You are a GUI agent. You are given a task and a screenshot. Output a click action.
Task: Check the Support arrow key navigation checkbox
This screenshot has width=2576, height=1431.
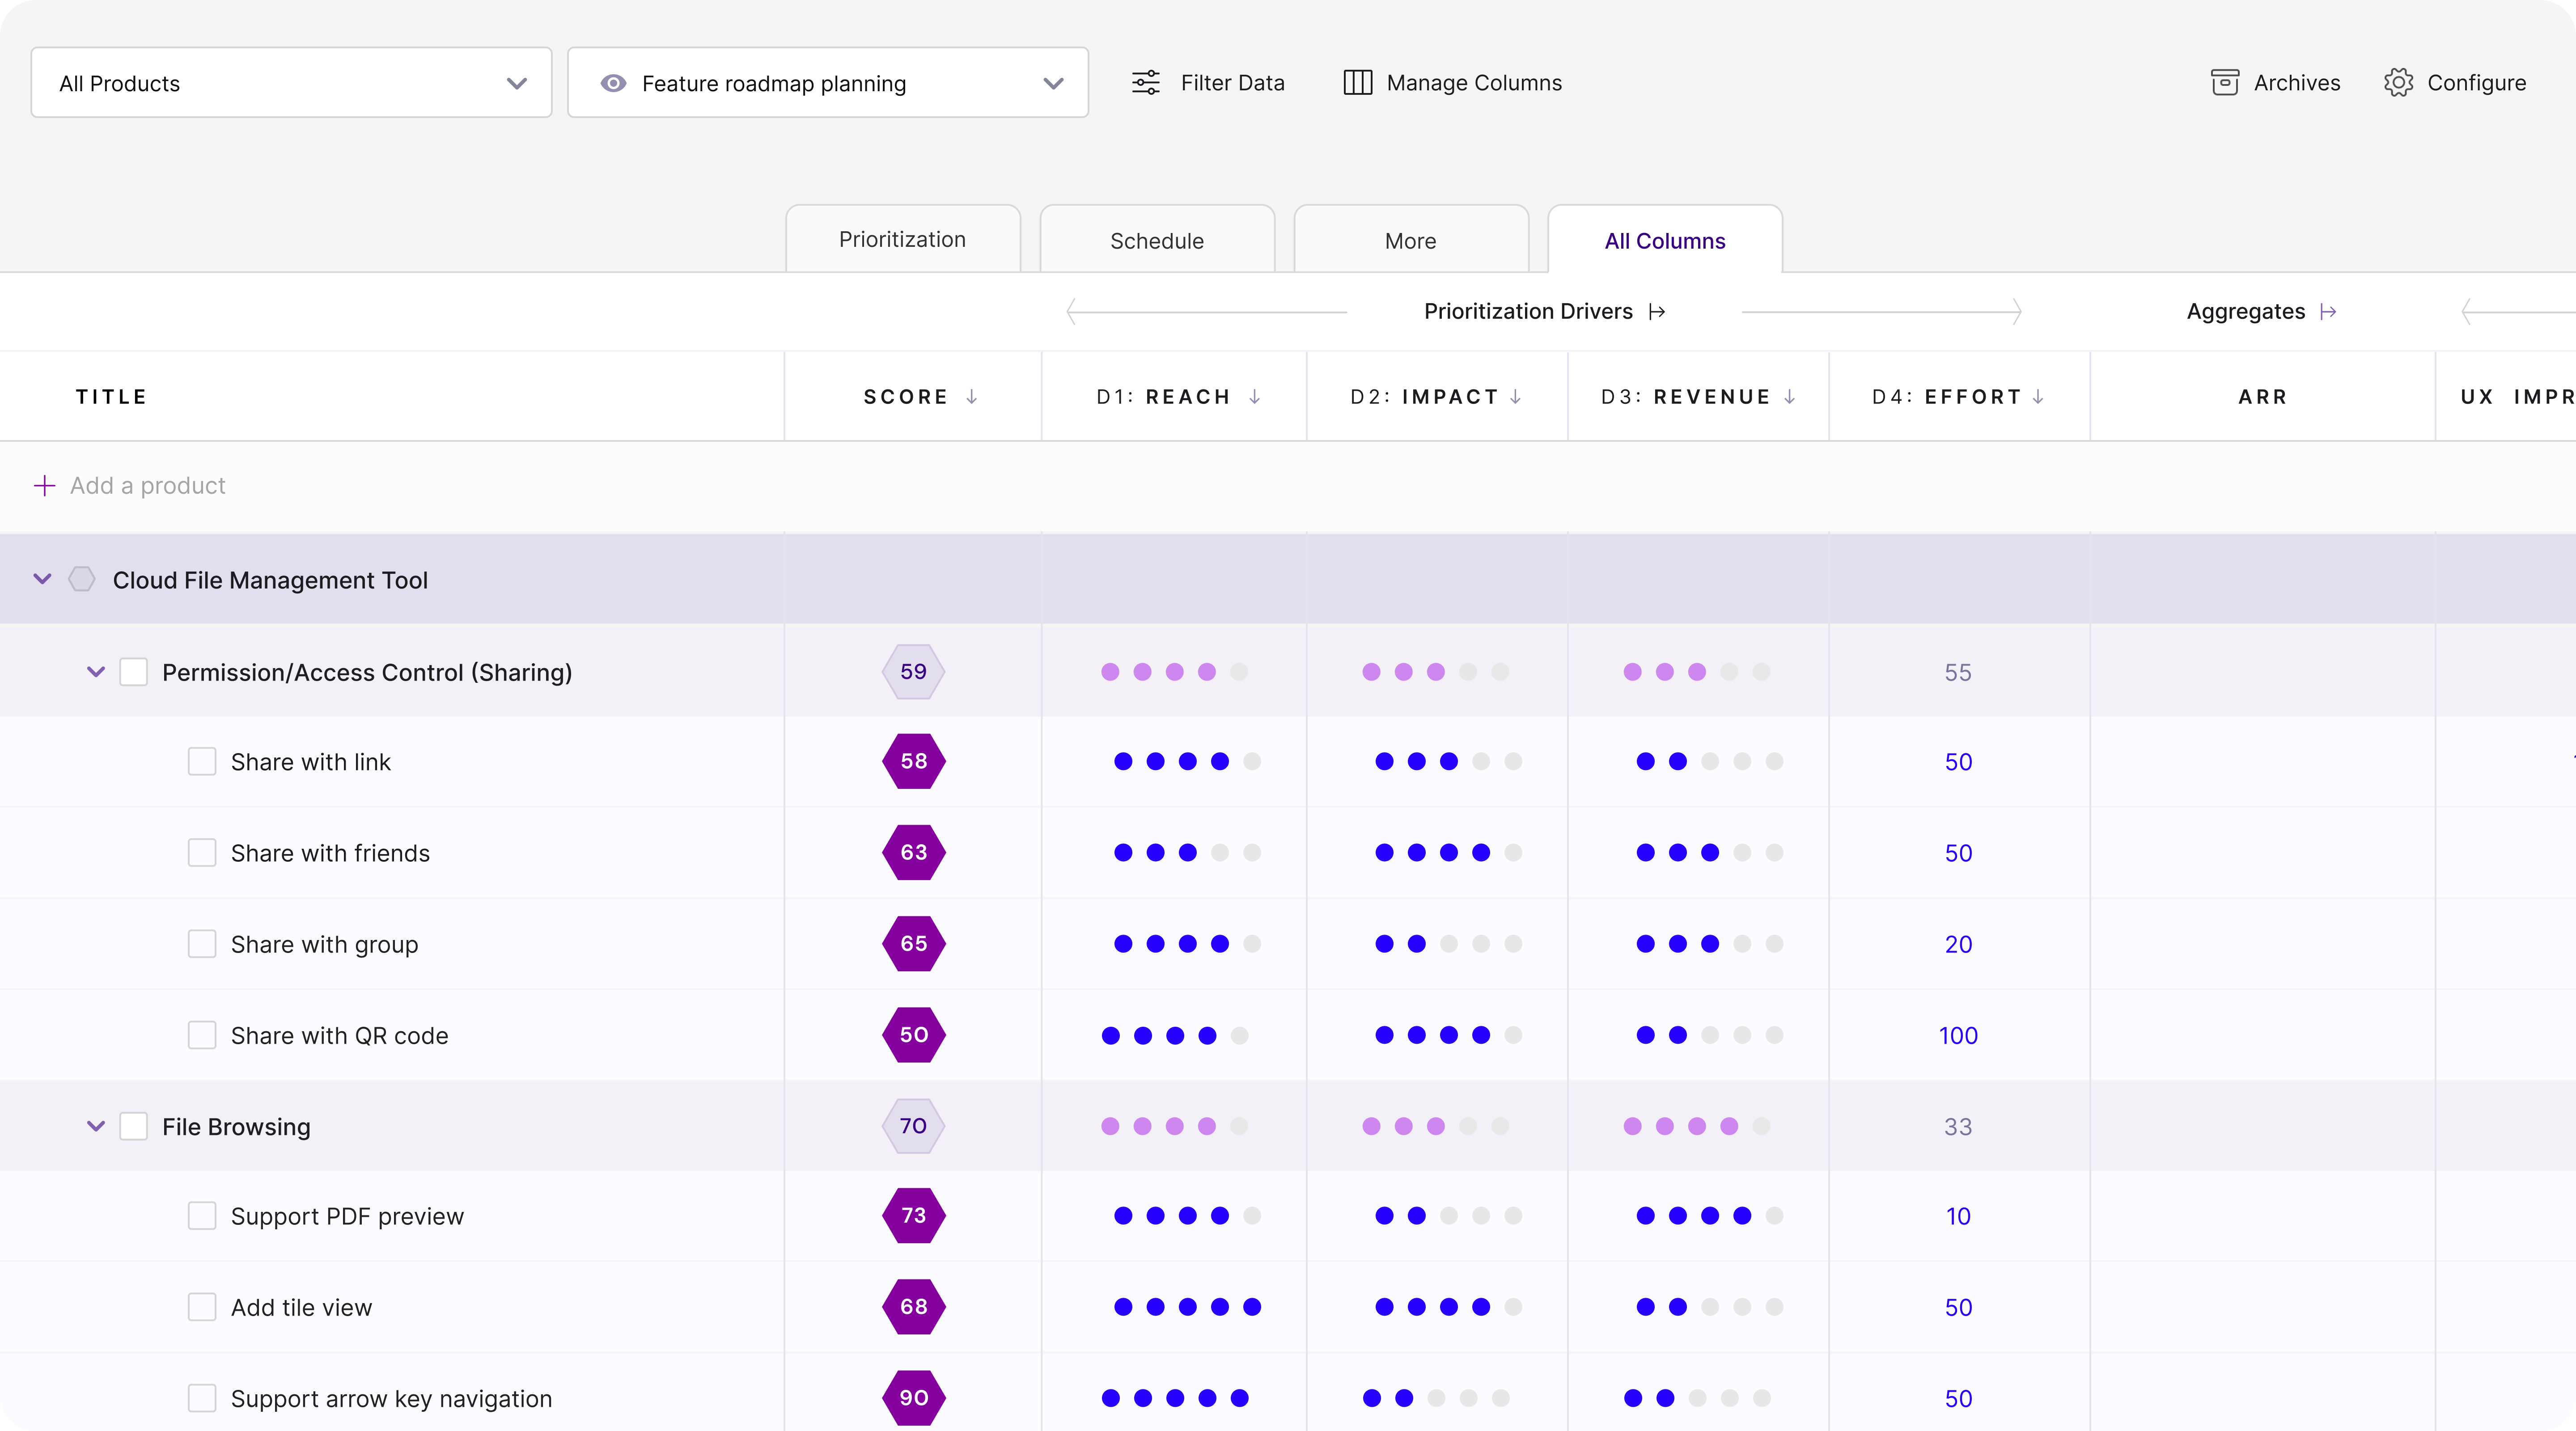[x=202, y=1398]
